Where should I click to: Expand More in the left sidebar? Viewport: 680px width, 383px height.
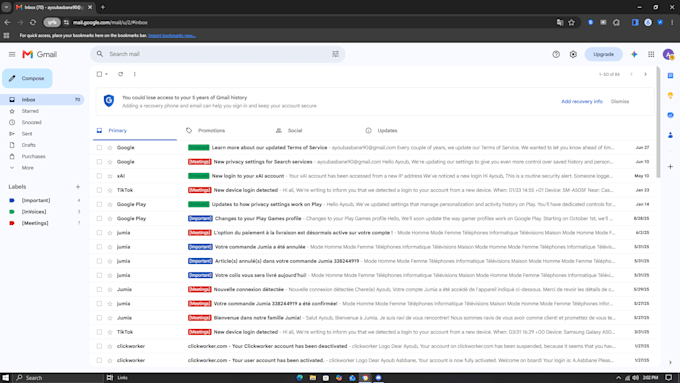point(27,168)
